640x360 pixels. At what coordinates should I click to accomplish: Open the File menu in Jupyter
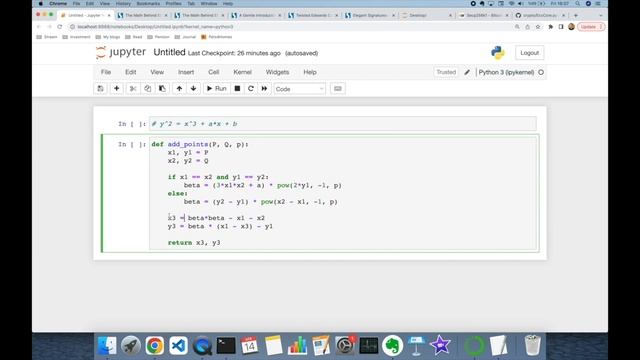[x=106, y=72]
